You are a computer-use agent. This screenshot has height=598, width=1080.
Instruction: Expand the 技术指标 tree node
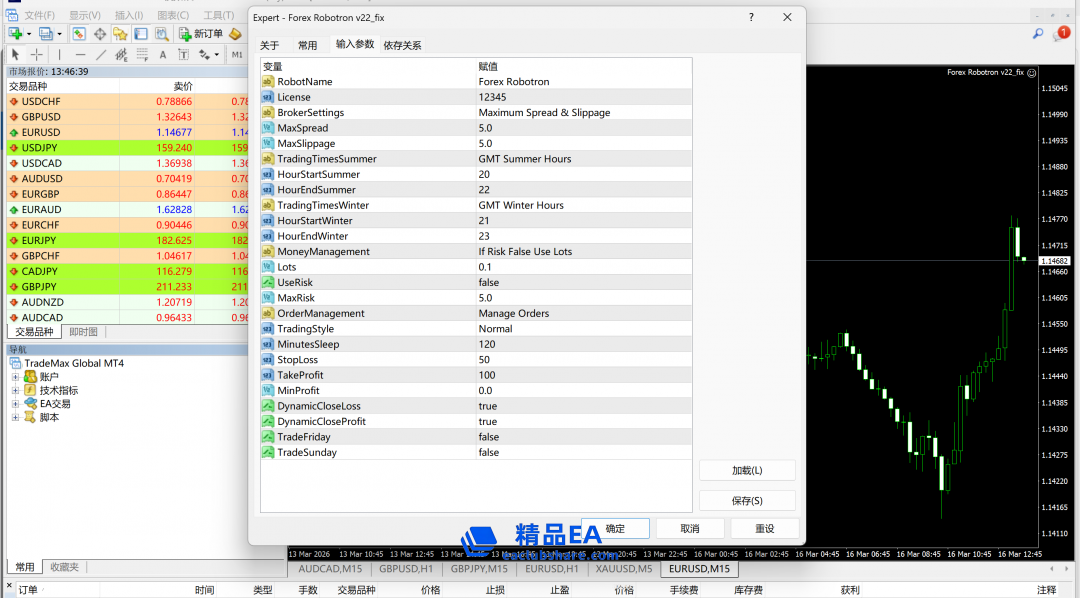[x=16, y=391]
